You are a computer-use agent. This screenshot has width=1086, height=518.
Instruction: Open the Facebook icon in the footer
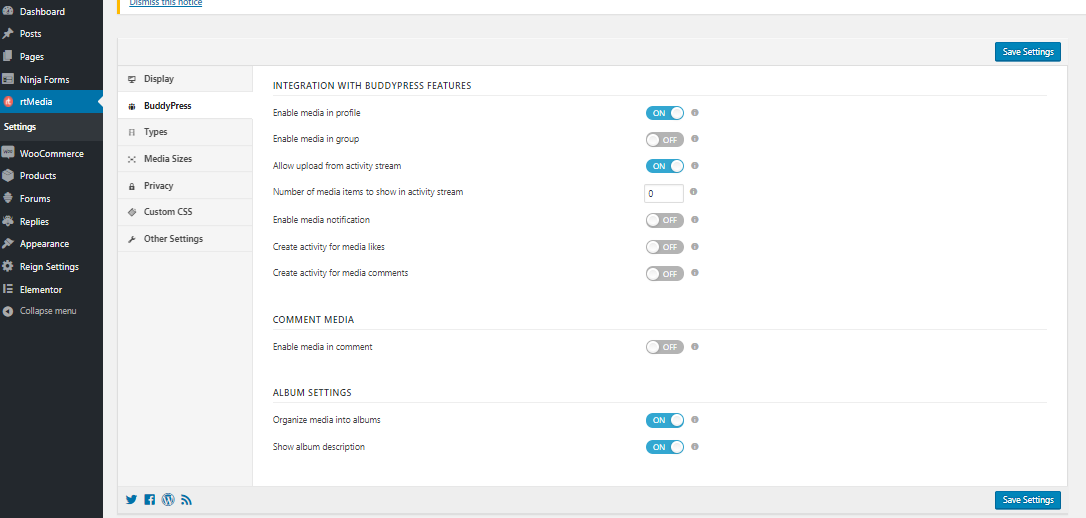pyautogui.click(x=150, y=499)
